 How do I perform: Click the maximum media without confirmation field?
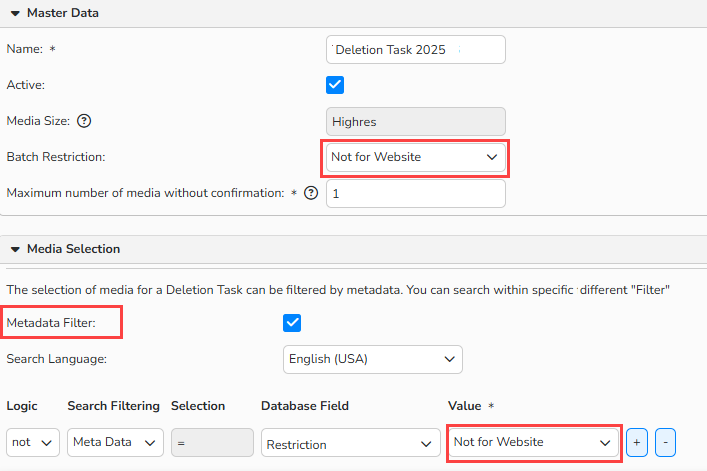coord(415,193)
